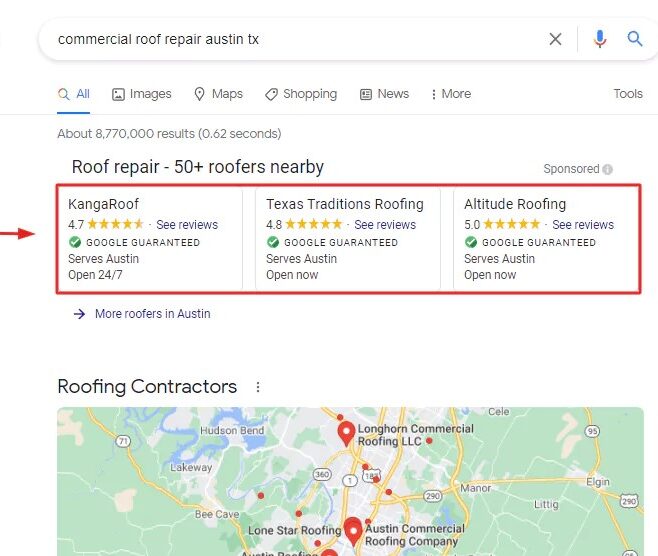Submit search with the magnifier icon
Viewport: 658px width, 556px height.
635,39
